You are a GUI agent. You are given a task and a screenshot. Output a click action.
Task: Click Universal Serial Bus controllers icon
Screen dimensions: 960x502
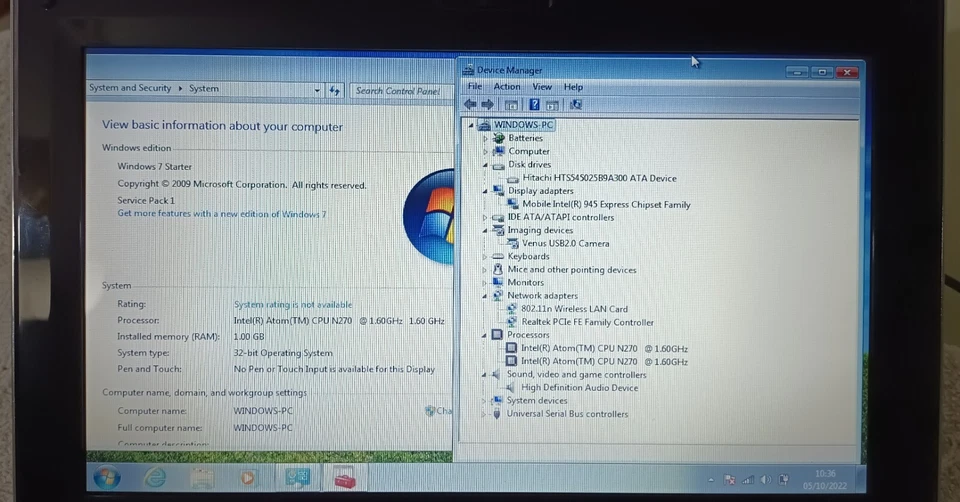click(497, 414)
